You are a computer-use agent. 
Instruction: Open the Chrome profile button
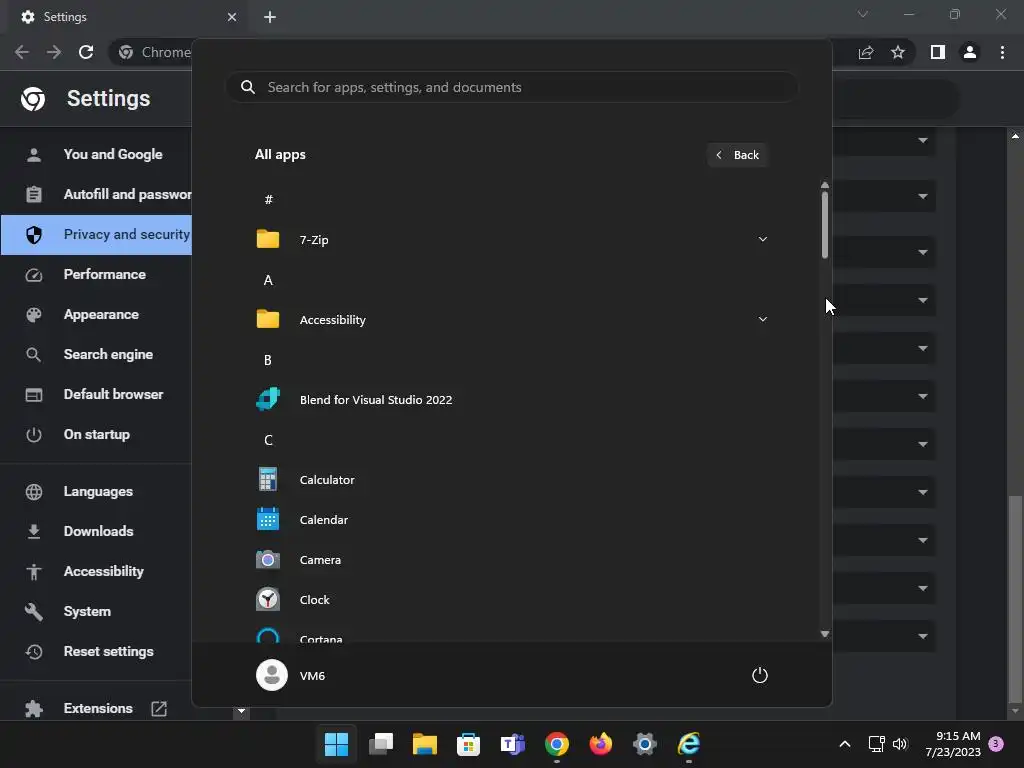point(970,52)
